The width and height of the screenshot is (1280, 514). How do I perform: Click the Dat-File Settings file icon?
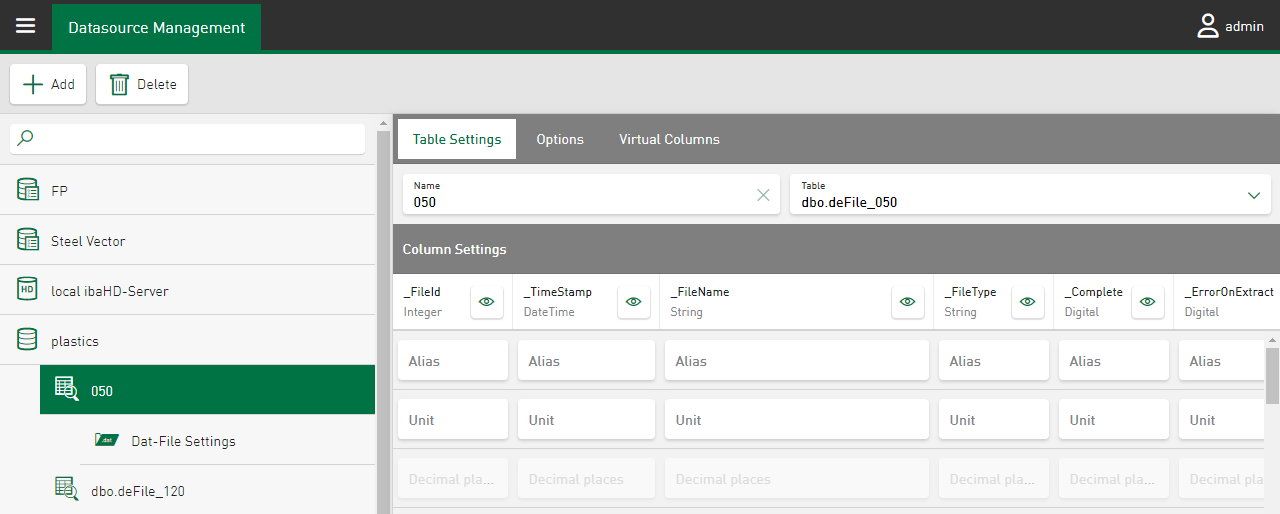click(107, 440)
